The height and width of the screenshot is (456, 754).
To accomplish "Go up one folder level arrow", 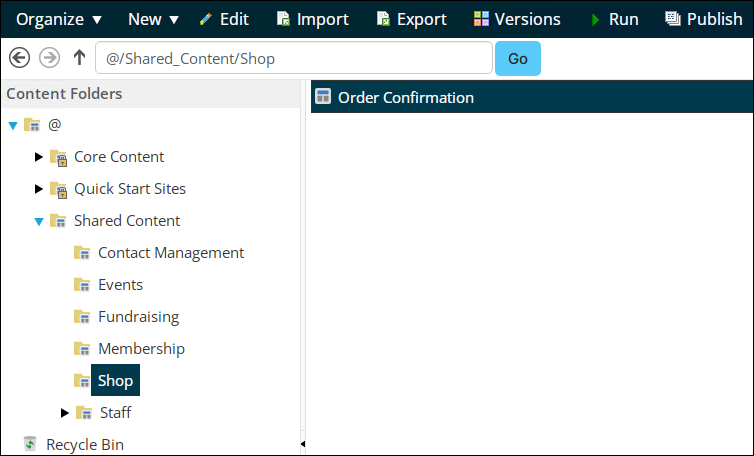I will tap(79, 58).
